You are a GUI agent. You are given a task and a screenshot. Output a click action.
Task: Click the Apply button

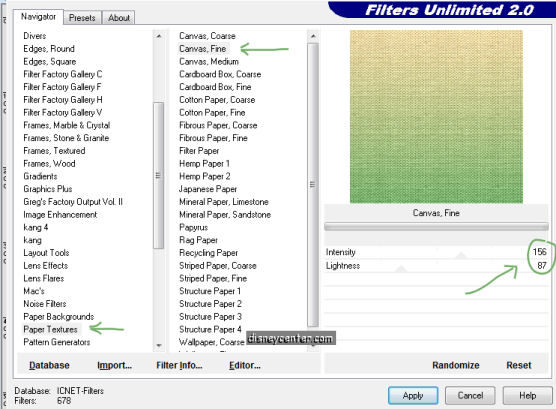[x=413, y=395]
